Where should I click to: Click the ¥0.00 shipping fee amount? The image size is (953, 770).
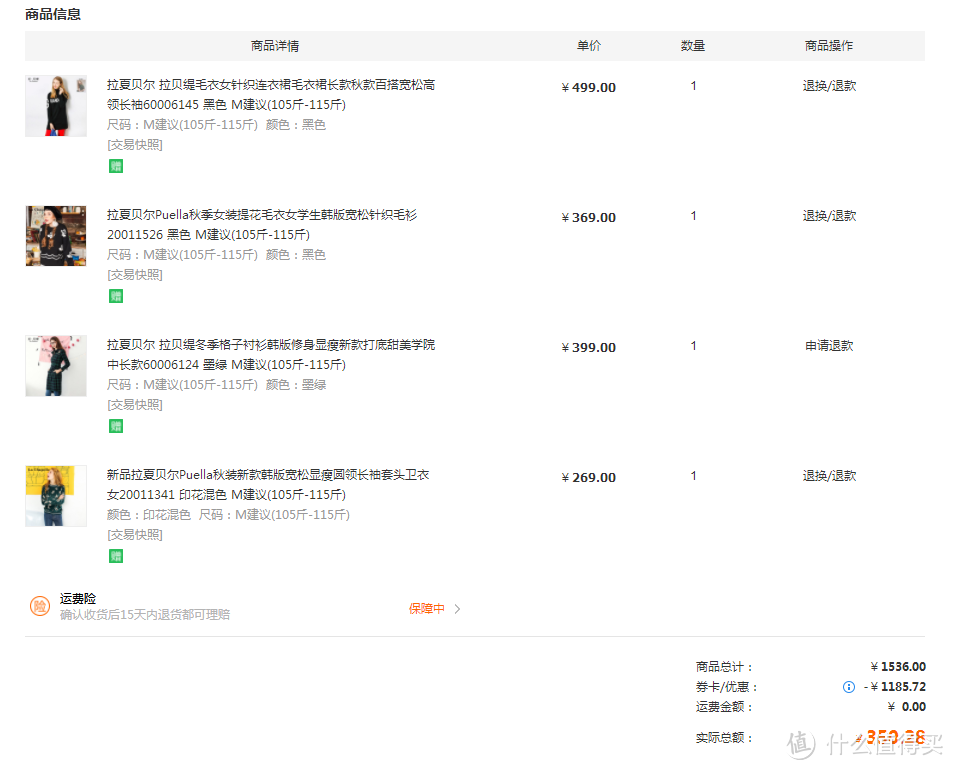907,707
